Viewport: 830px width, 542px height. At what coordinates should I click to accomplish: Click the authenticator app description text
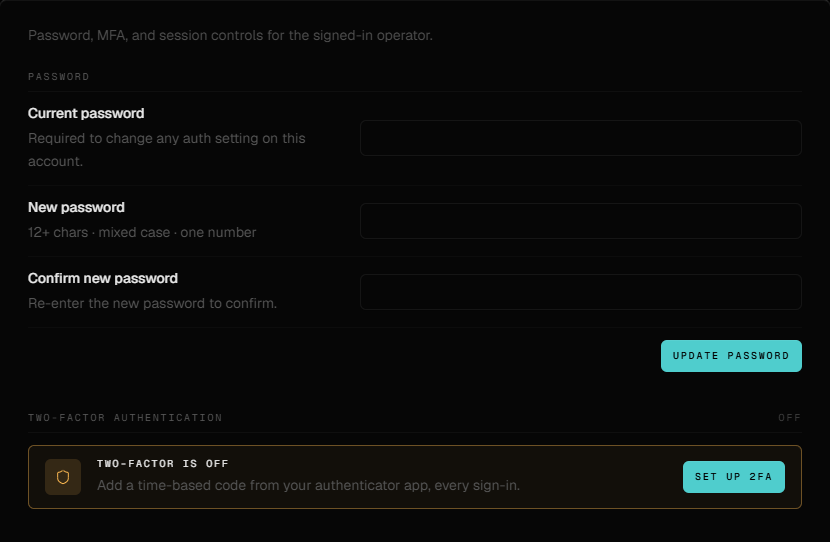308,485
